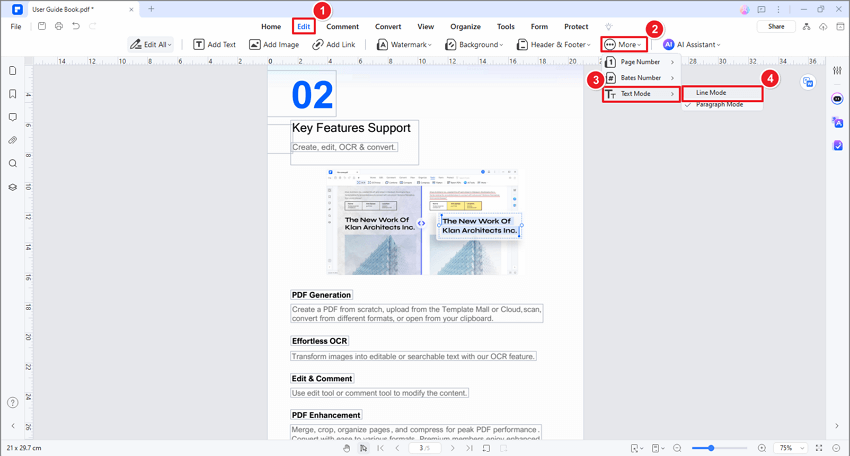The height and width of the screenshot is (456, 850).
Task: Open the Header & Footer dropdown
Action: 553,44
